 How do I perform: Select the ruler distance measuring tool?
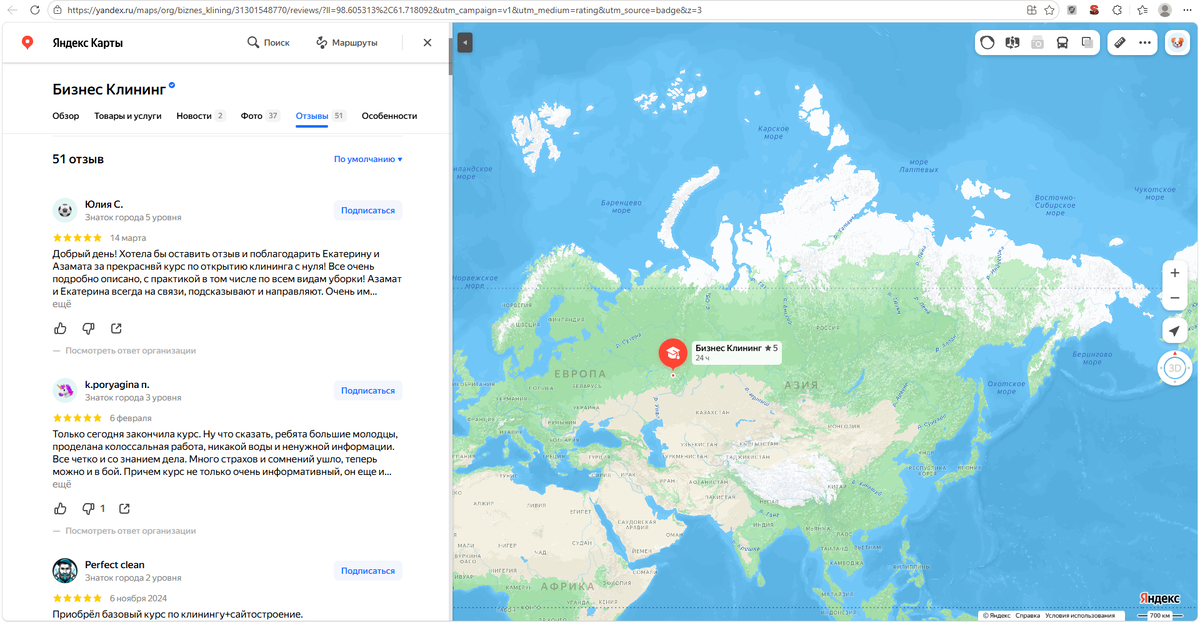click(x=1120, y=42)
